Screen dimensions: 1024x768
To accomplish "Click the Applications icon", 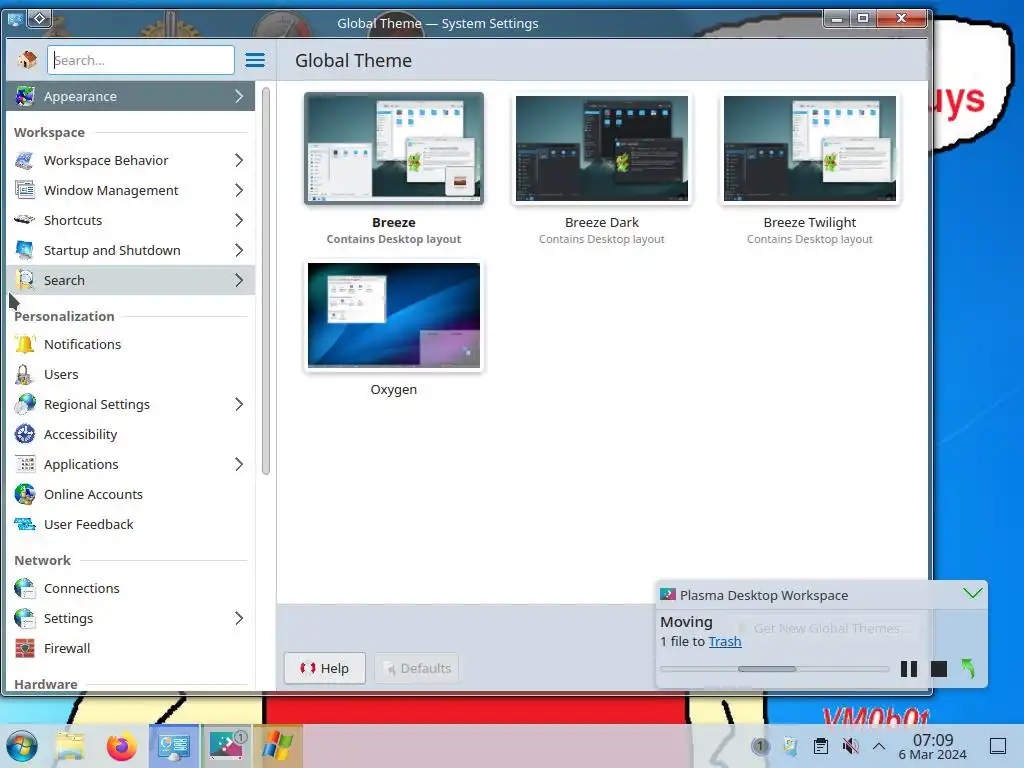I will [25, 464].
